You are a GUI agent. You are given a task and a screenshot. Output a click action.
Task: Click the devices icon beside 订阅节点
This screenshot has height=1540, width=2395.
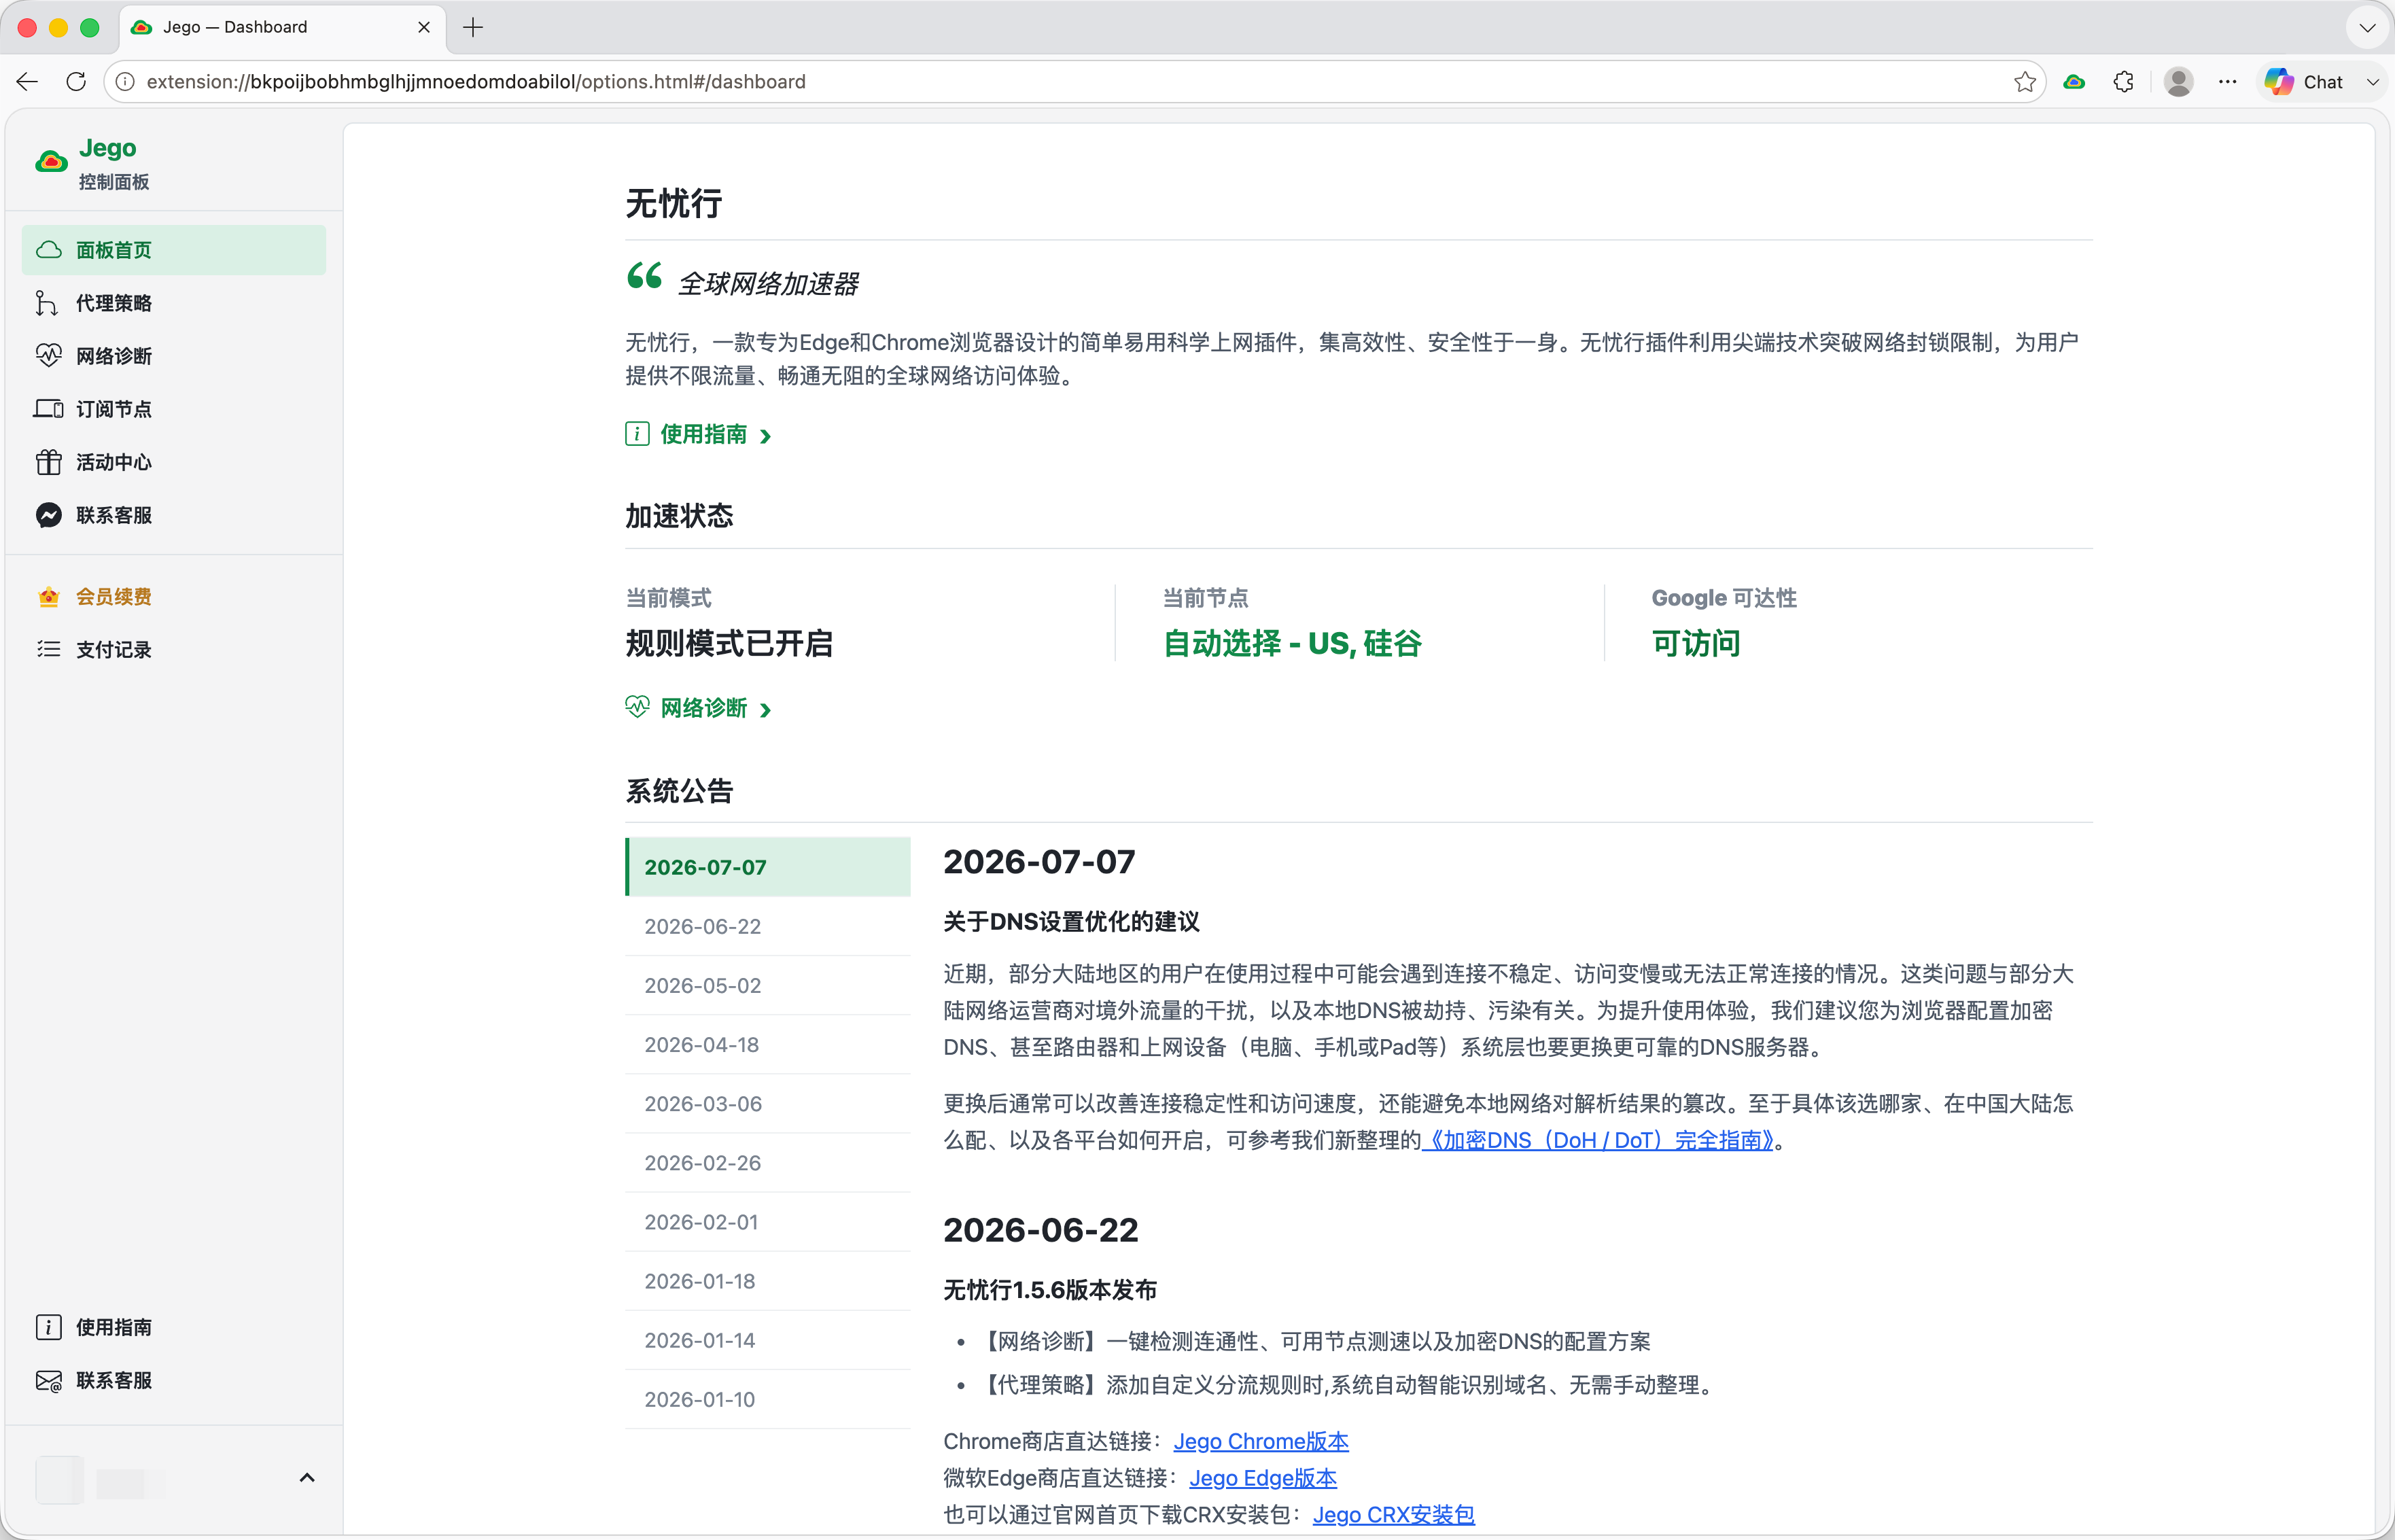click(48, 409)
